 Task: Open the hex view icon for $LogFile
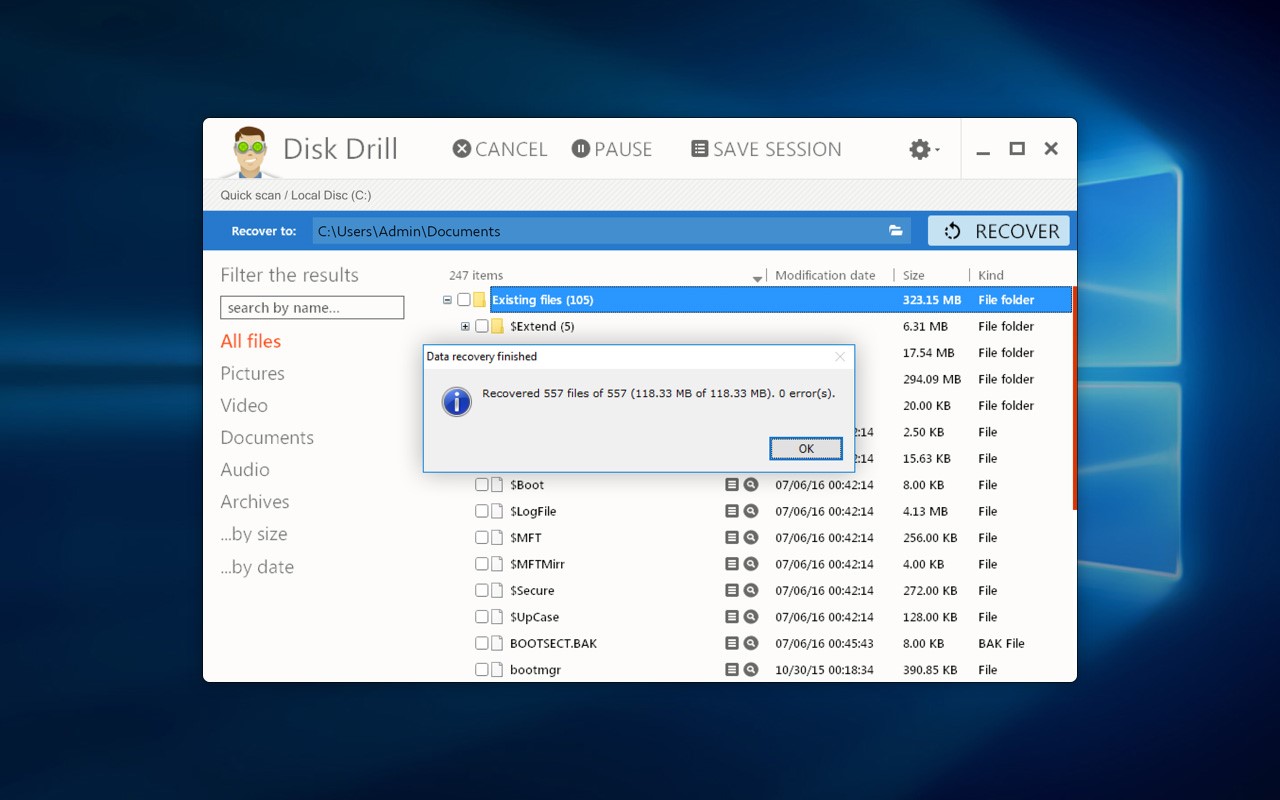coord(732,511)
